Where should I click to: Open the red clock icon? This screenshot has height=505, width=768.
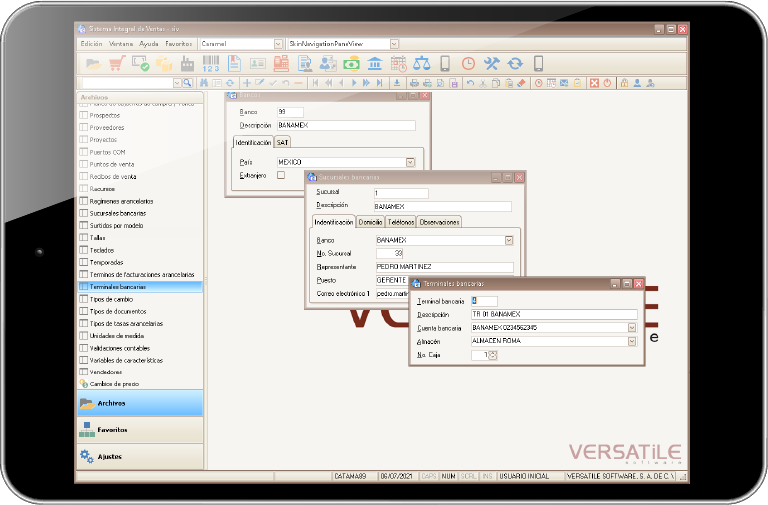(x=468, y=64)
